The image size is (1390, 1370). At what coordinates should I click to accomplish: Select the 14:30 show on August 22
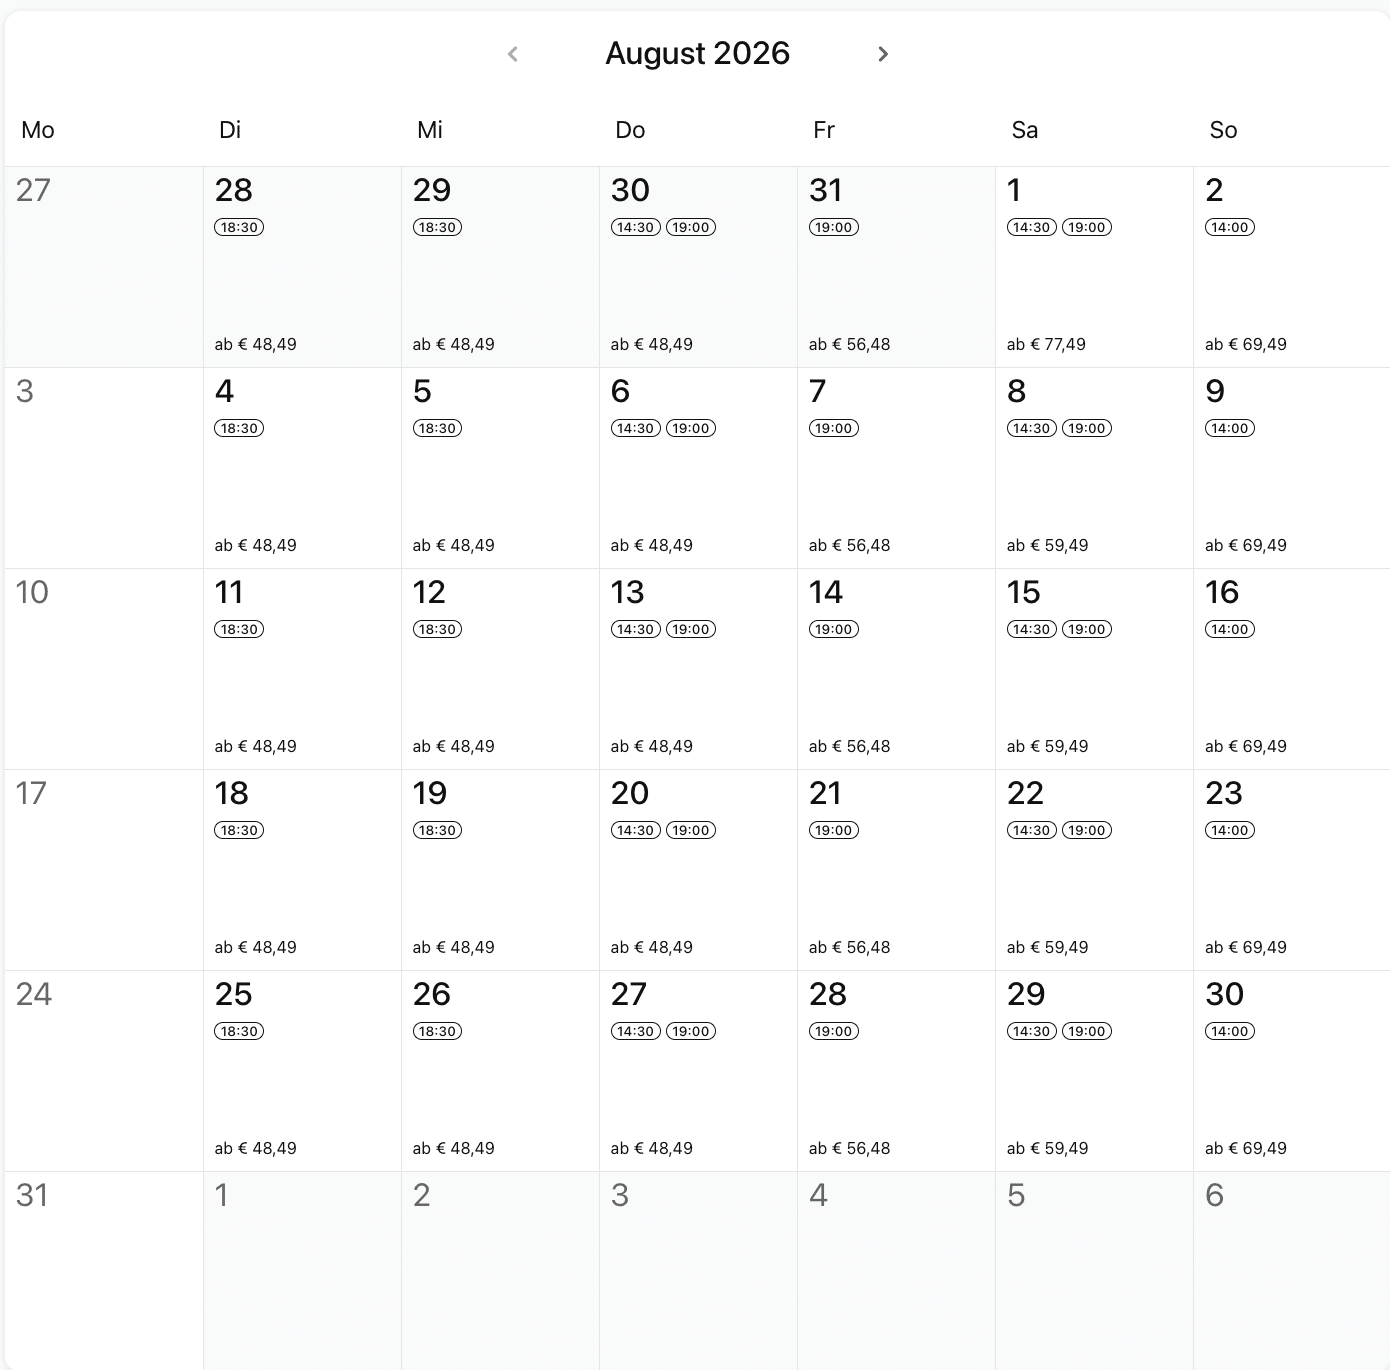1031,830
